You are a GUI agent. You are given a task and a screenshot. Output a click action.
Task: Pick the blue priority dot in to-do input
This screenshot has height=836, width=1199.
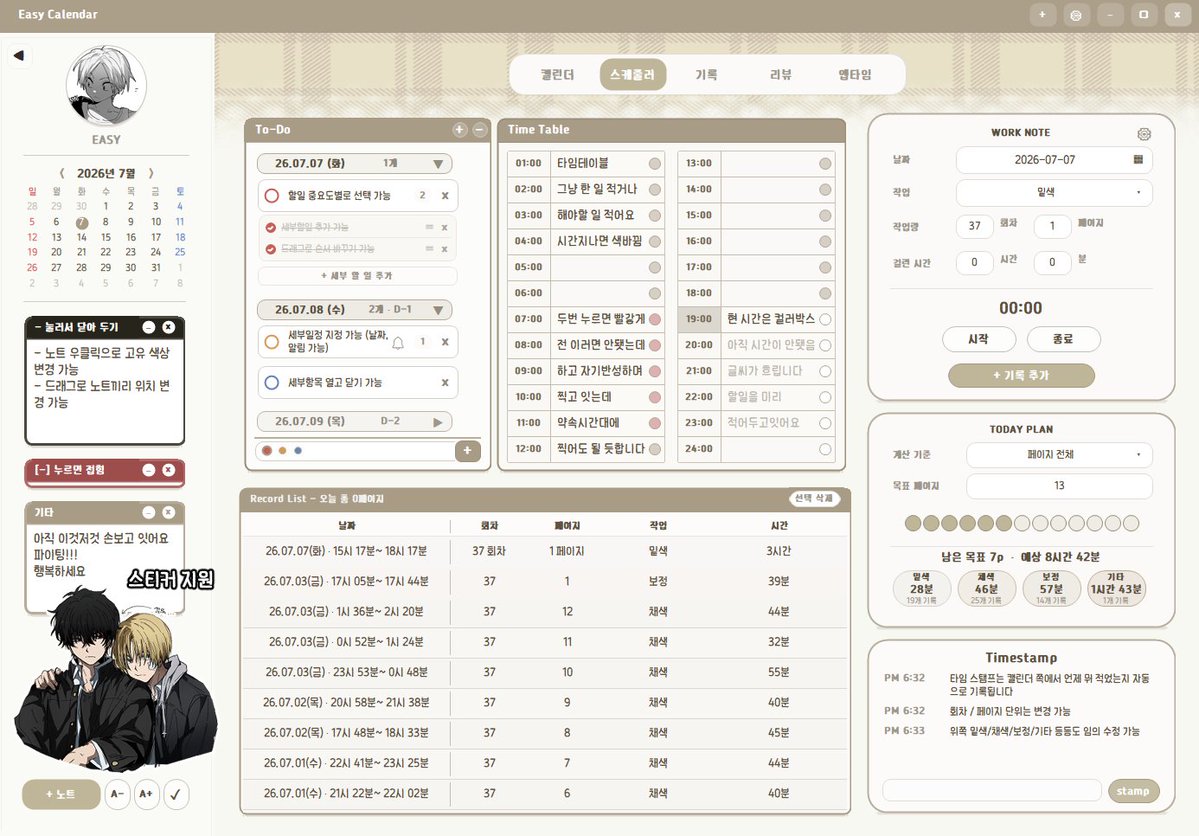point(298,451)
